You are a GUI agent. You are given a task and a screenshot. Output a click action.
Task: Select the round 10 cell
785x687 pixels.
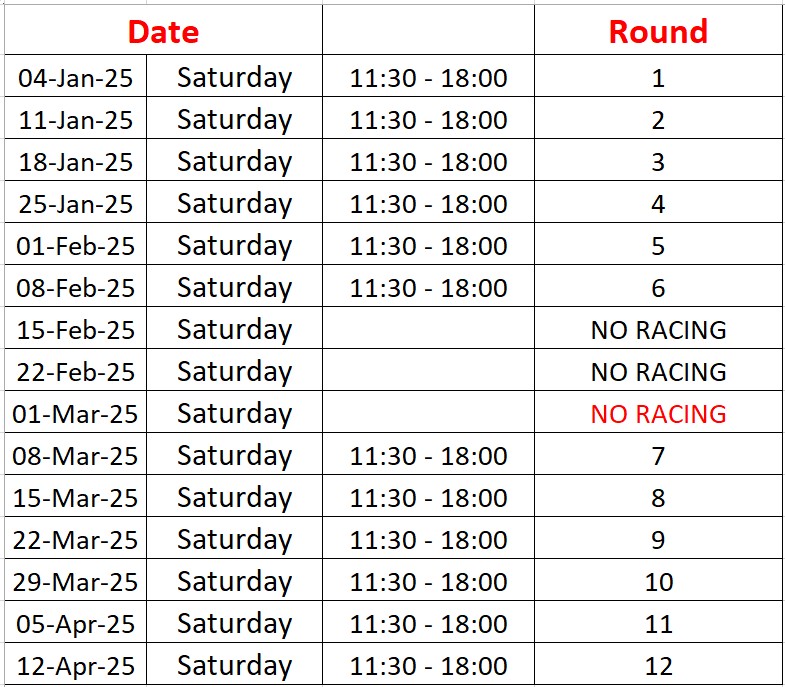point(658,581)
